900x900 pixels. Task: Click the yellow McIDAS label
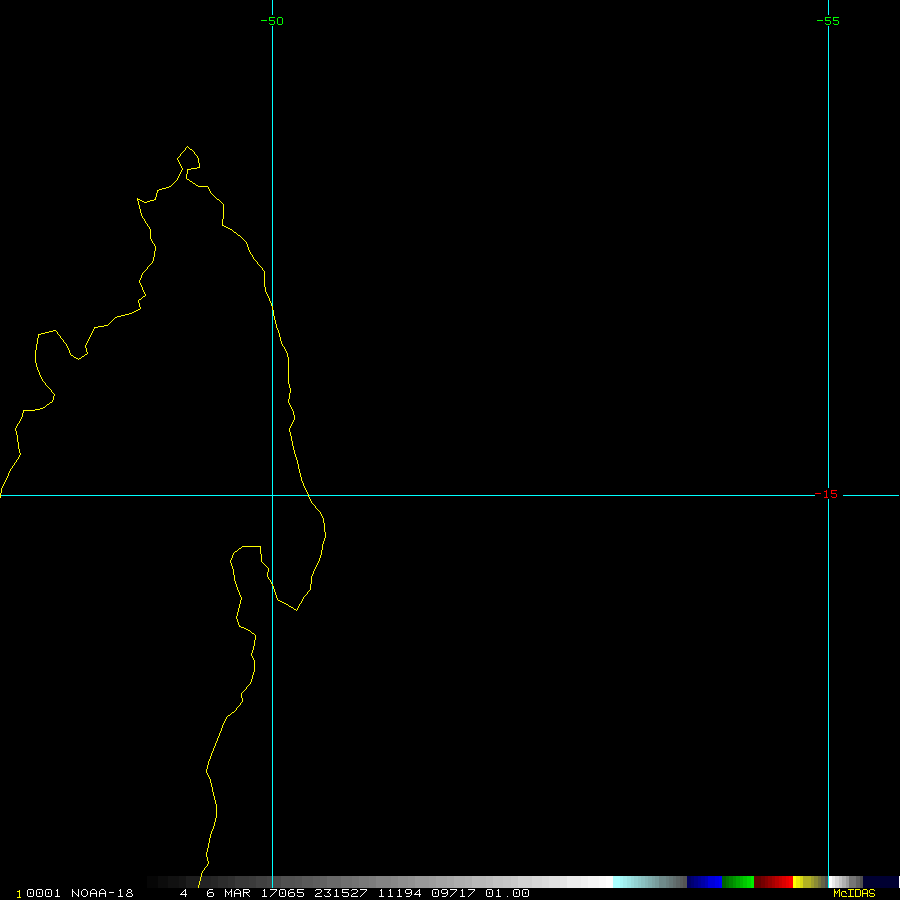pos(853,893)
